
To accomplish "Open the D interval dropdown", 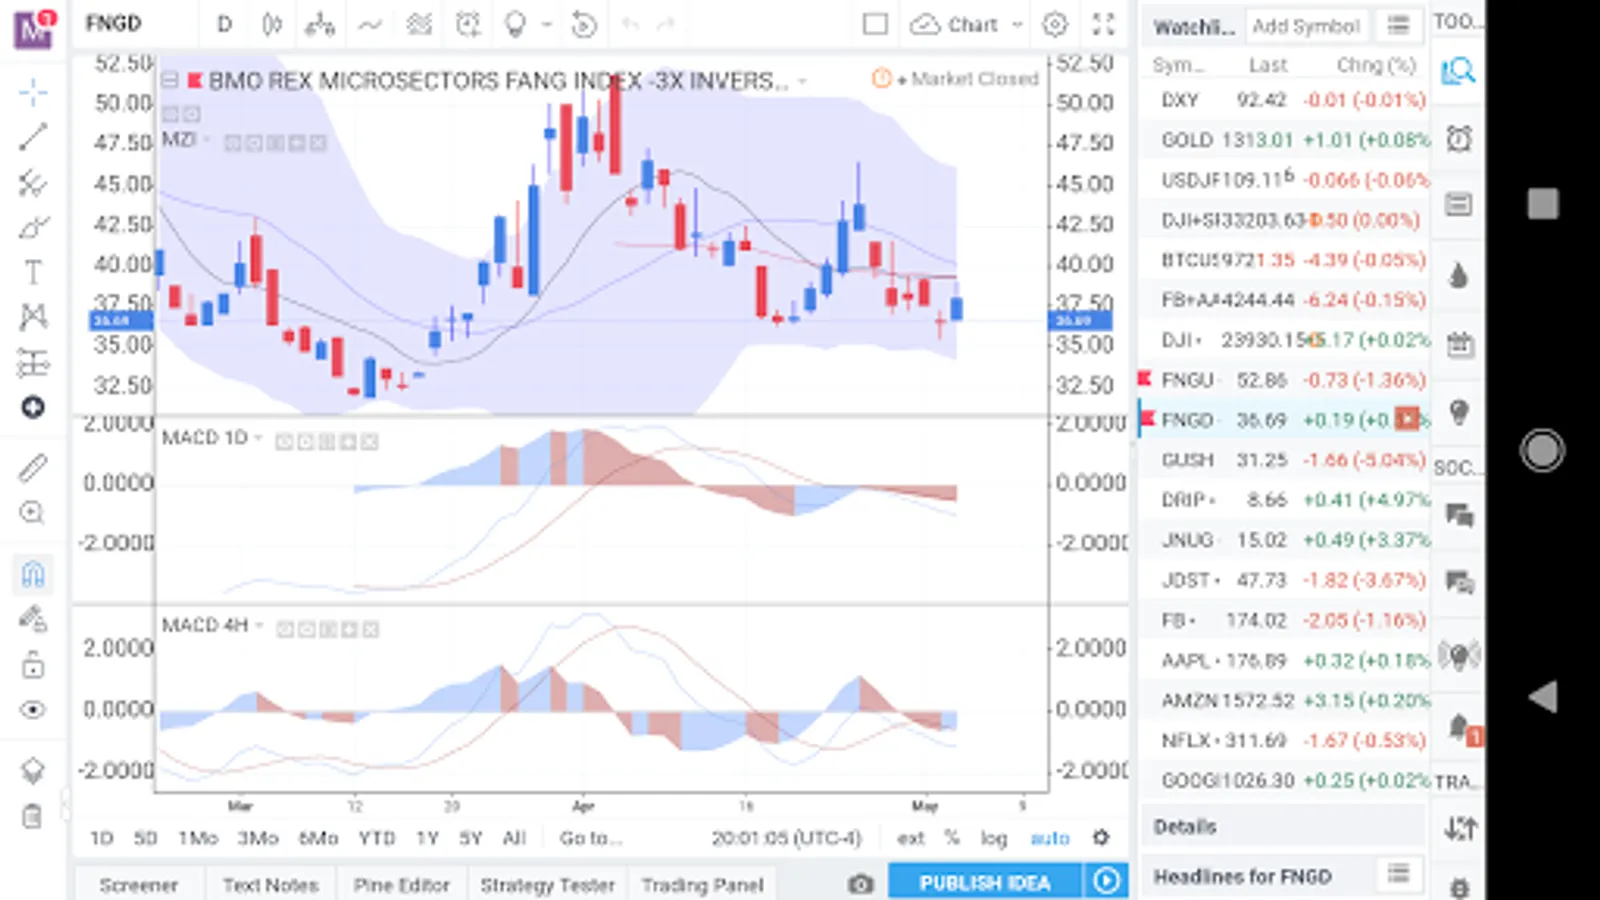I will (225, 24).
